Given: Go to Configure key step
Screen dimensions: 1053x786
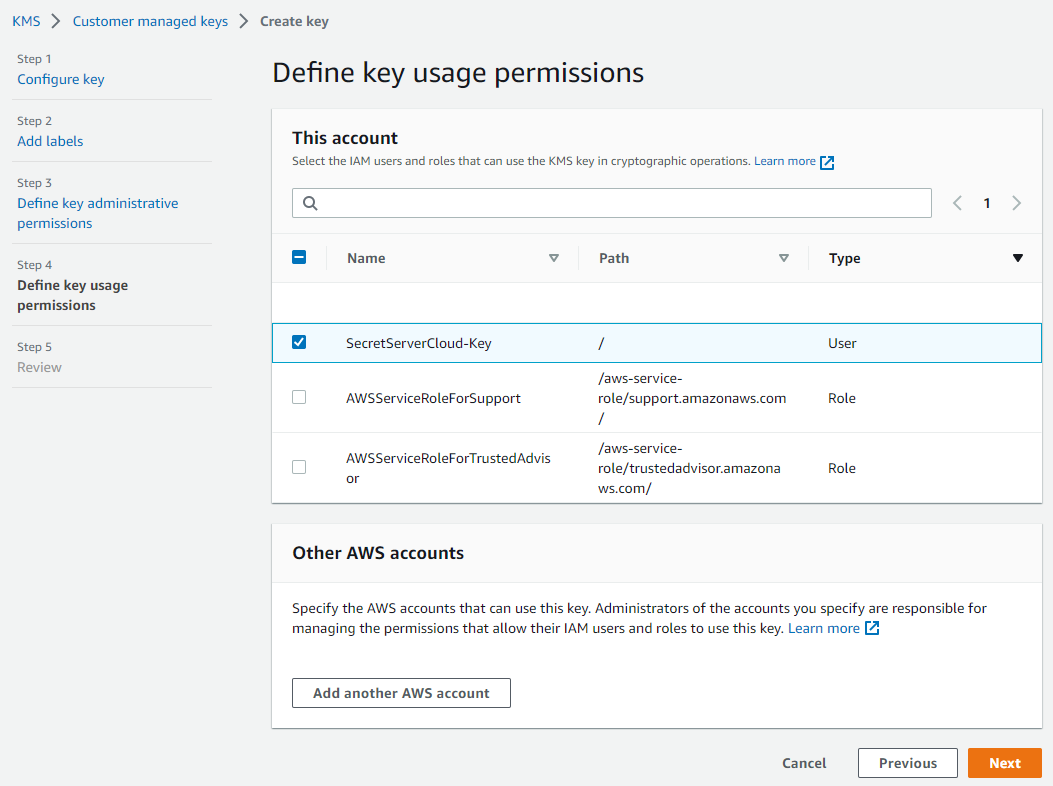Looking at the screenshot, I should (x=61, y=79).
